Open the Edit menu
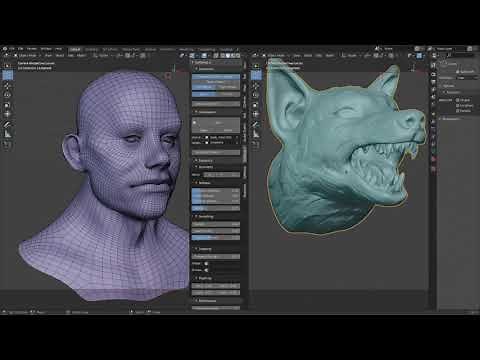Viewport: 480px width, 360px height. tap(21, 49)
